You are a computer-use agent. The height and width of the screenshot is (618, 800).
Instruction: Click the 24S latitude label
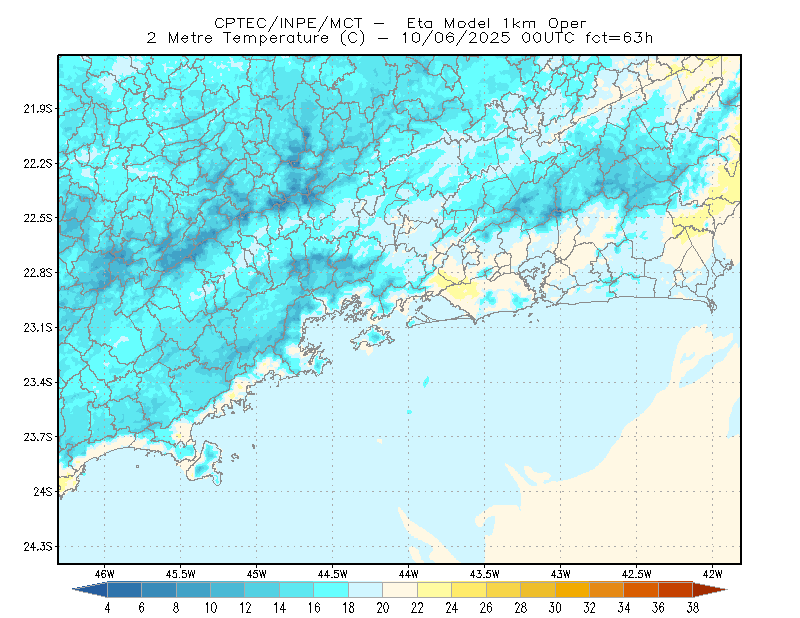pyautogui.click(x=43, y=491)
